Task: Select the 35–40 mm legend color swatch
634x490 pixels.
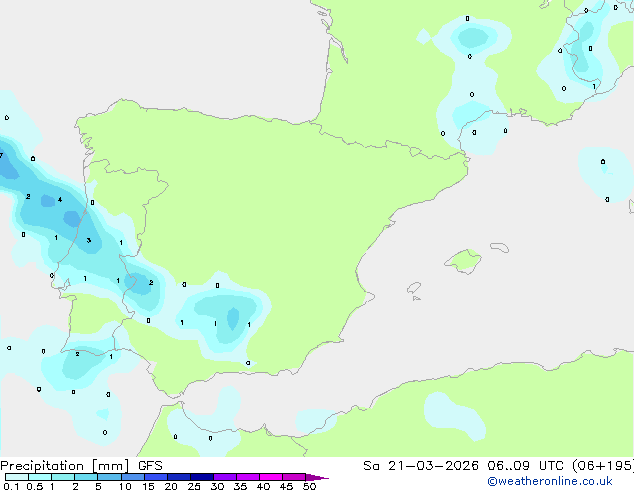Action: (x=247, y=477)
